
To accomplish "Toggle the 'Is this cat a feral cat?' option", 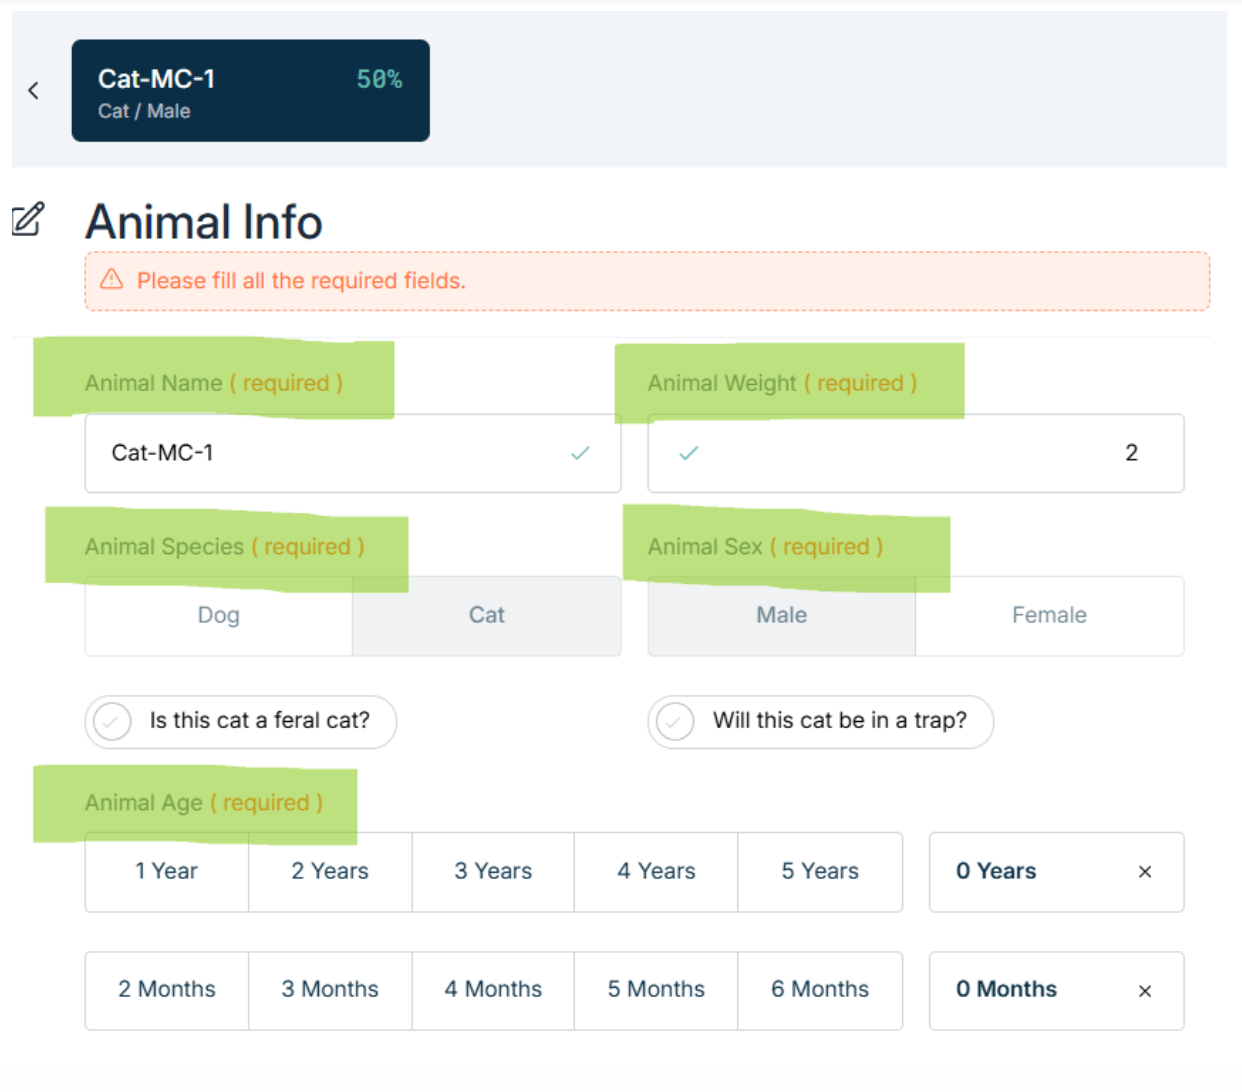I will (240, 722).
